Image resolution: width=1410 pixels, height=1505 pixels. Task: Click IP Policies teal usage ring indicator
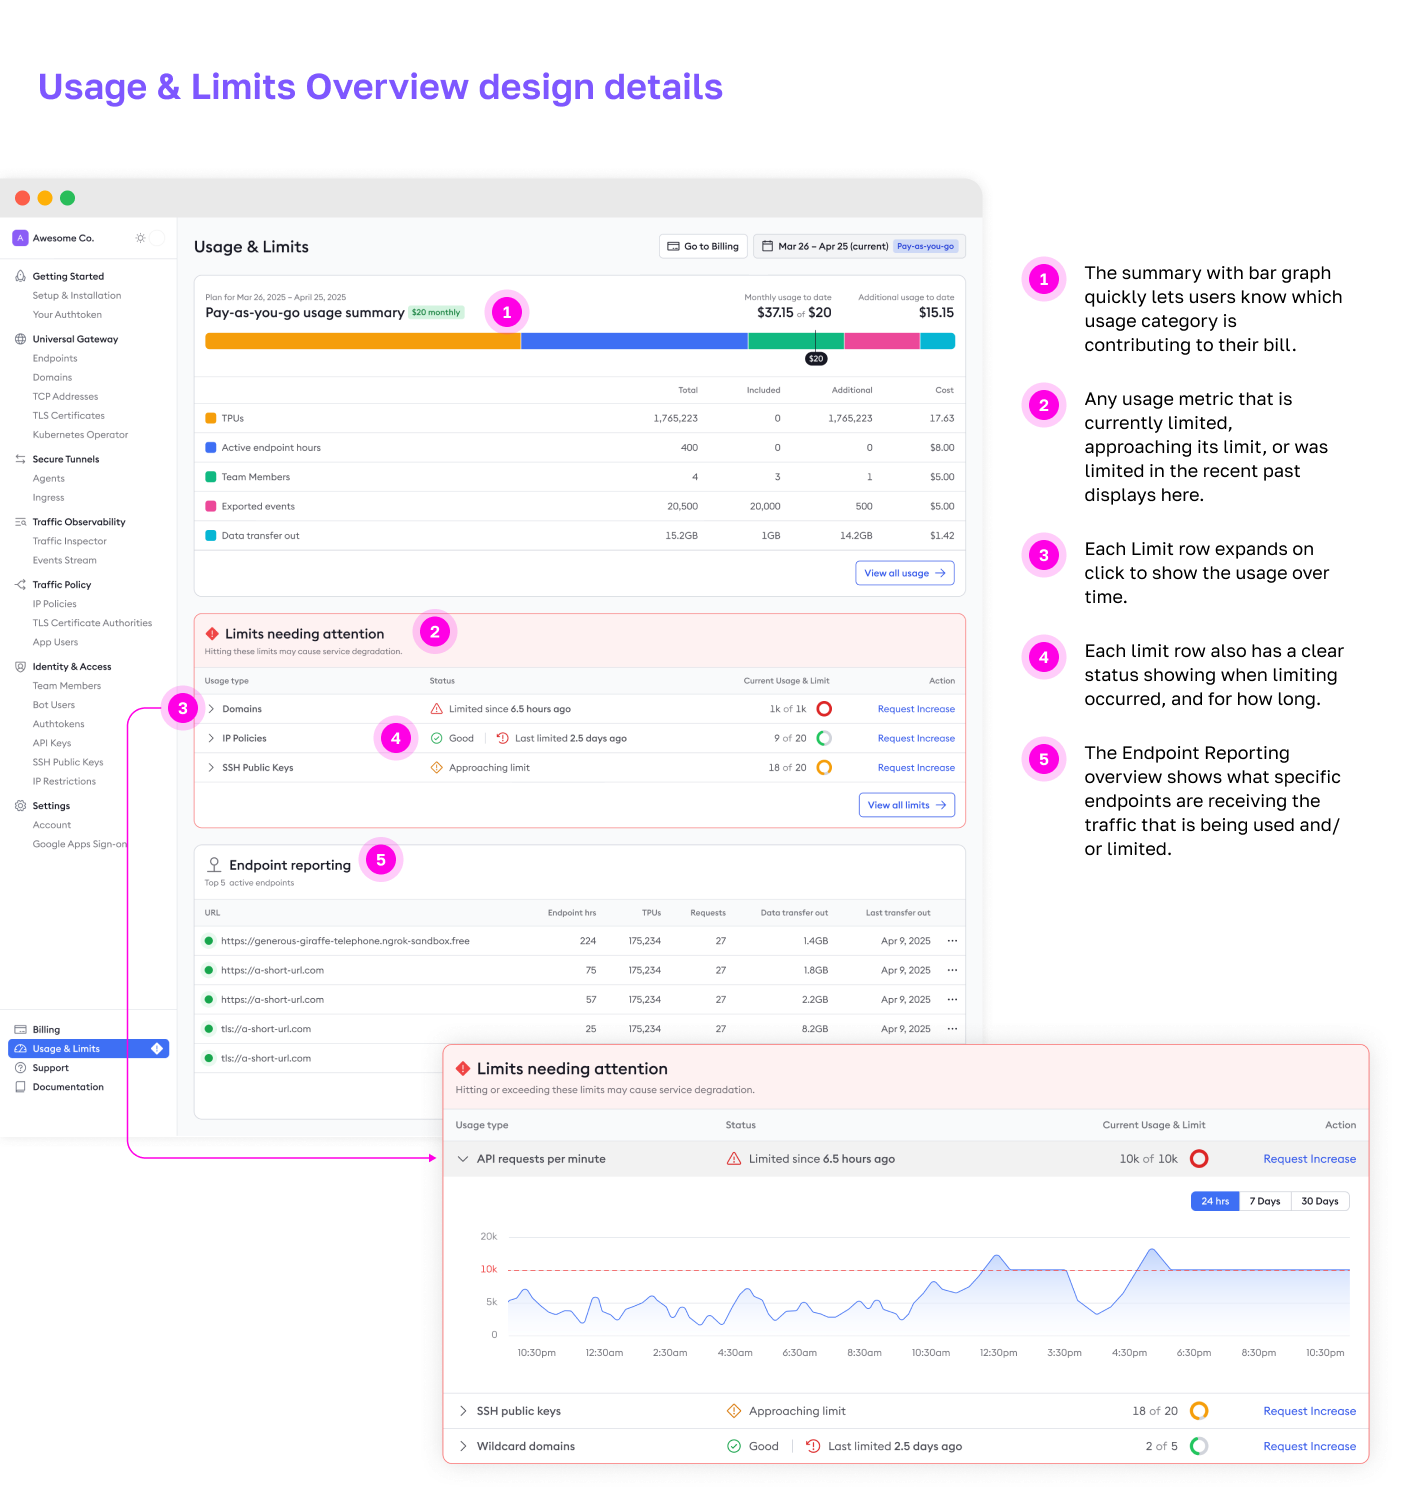click(824, 738)
